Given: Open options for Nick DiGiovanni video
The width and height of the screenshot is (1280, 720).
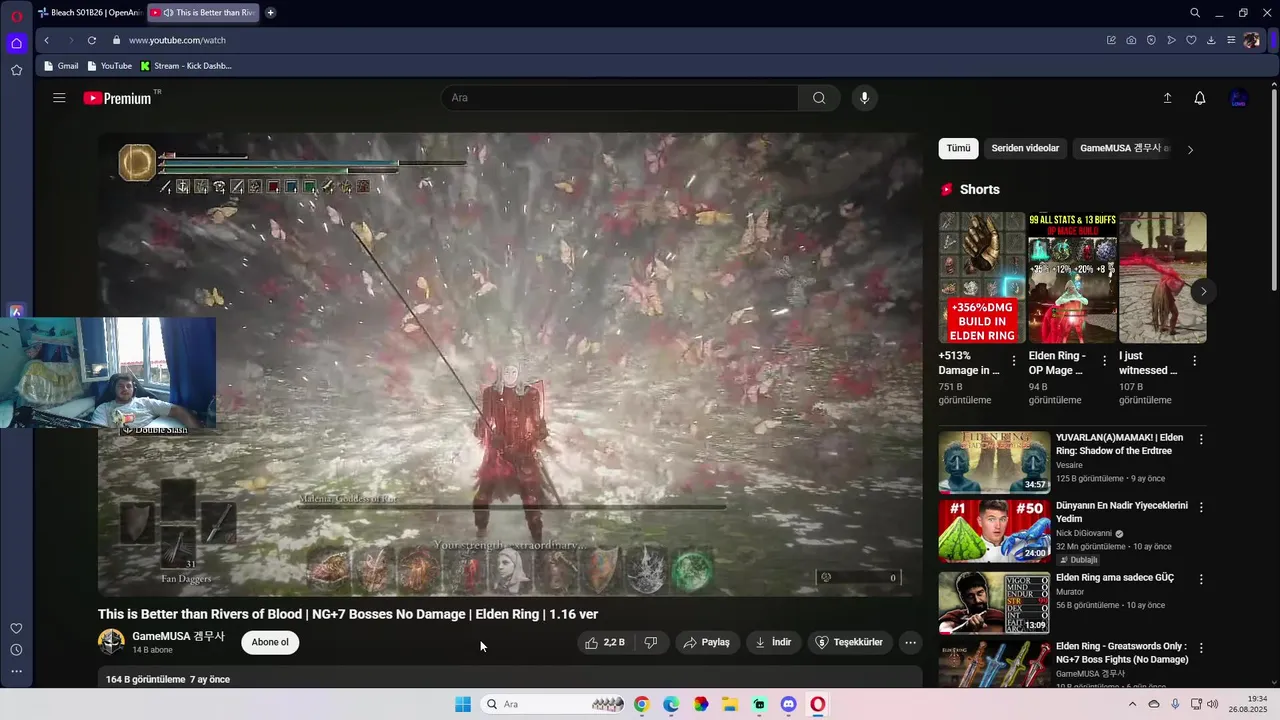Looking at the screenshot, I should coord(1201,507).
